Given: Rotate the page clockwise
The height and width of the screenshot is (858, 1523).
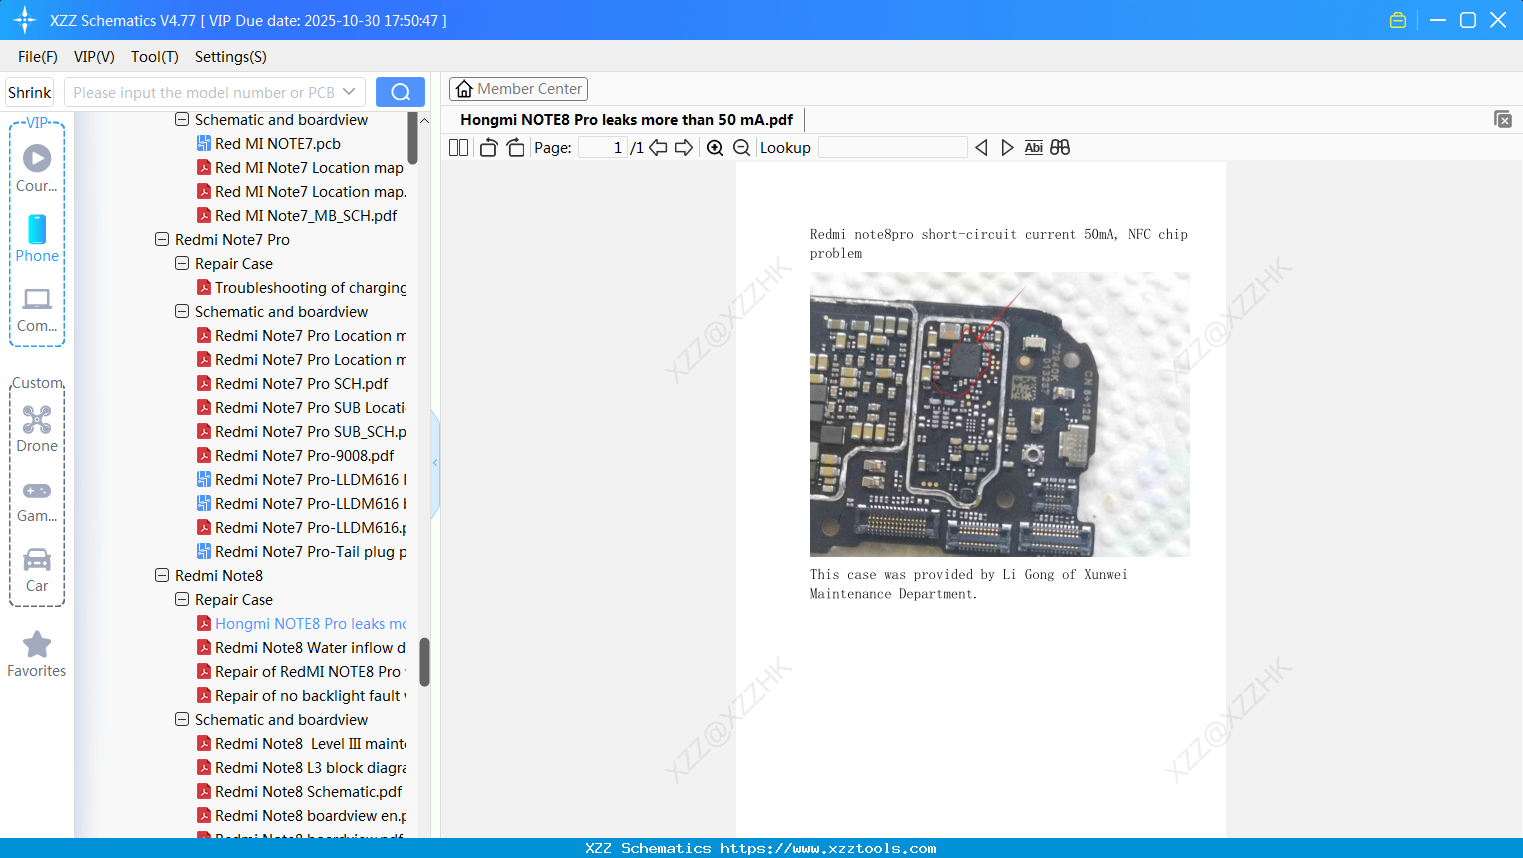Looking at the screenshot, I should pyautogui.click(x=516, y=148).
